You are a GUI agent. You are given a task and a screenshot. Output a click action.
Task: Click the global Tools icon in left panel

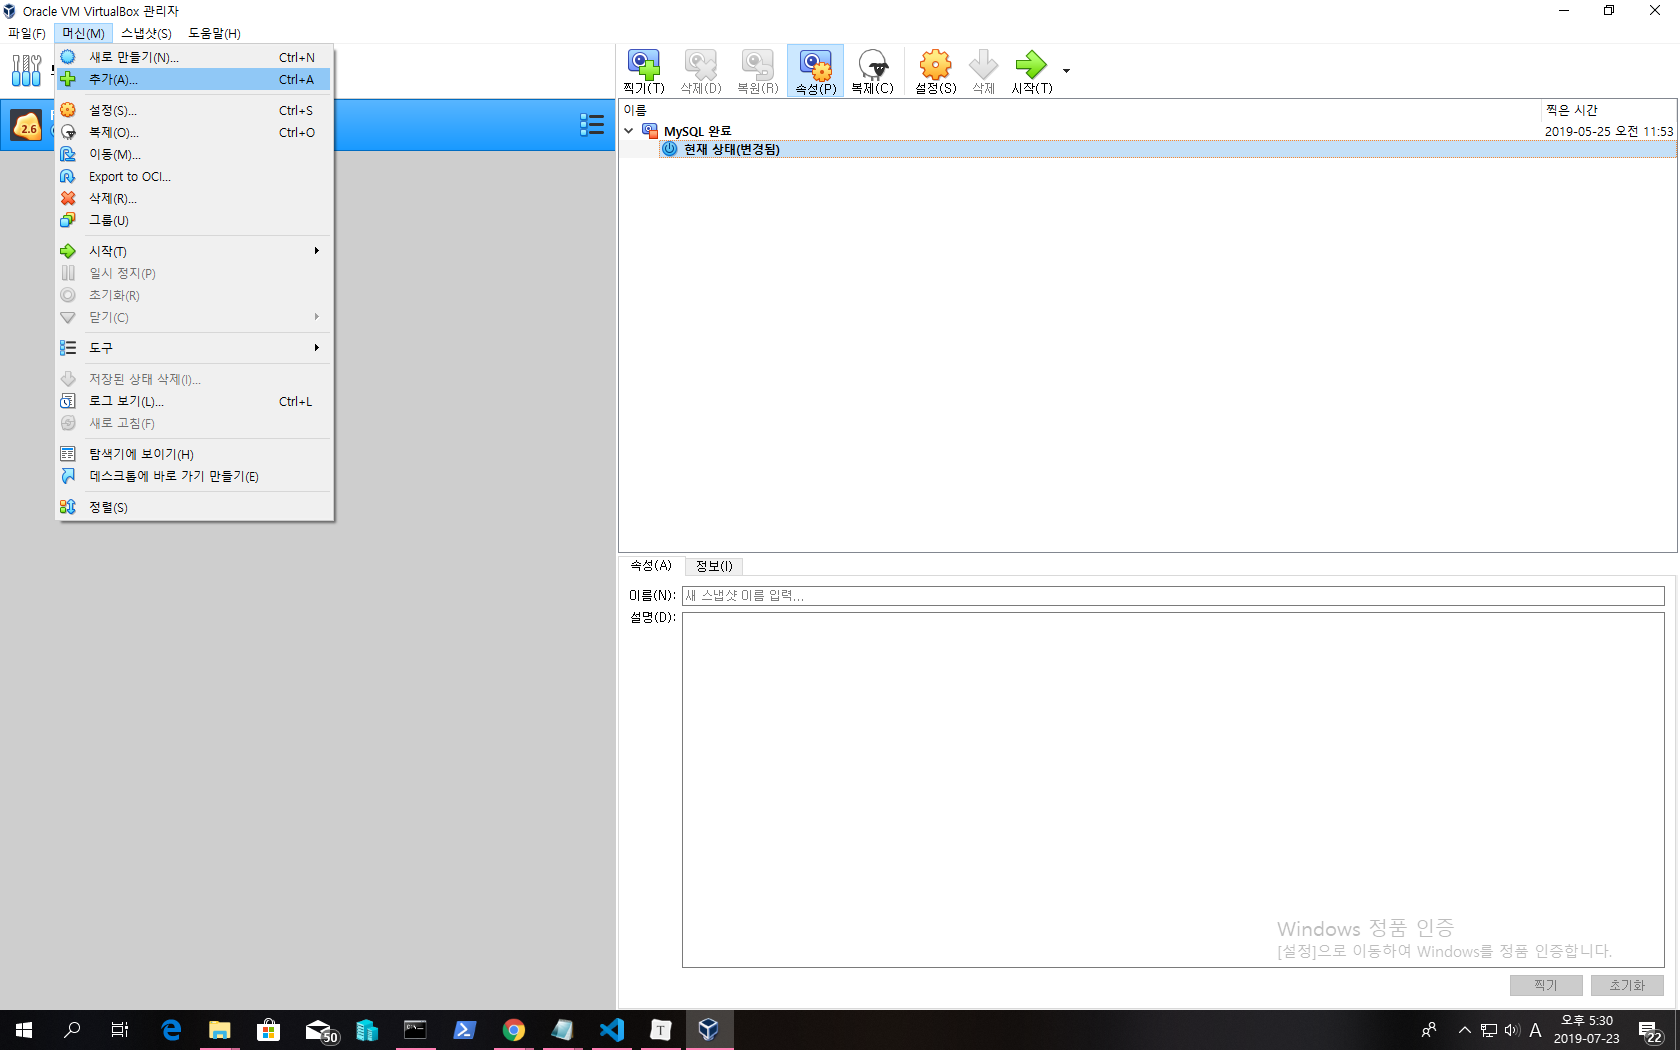click(26, 70)
